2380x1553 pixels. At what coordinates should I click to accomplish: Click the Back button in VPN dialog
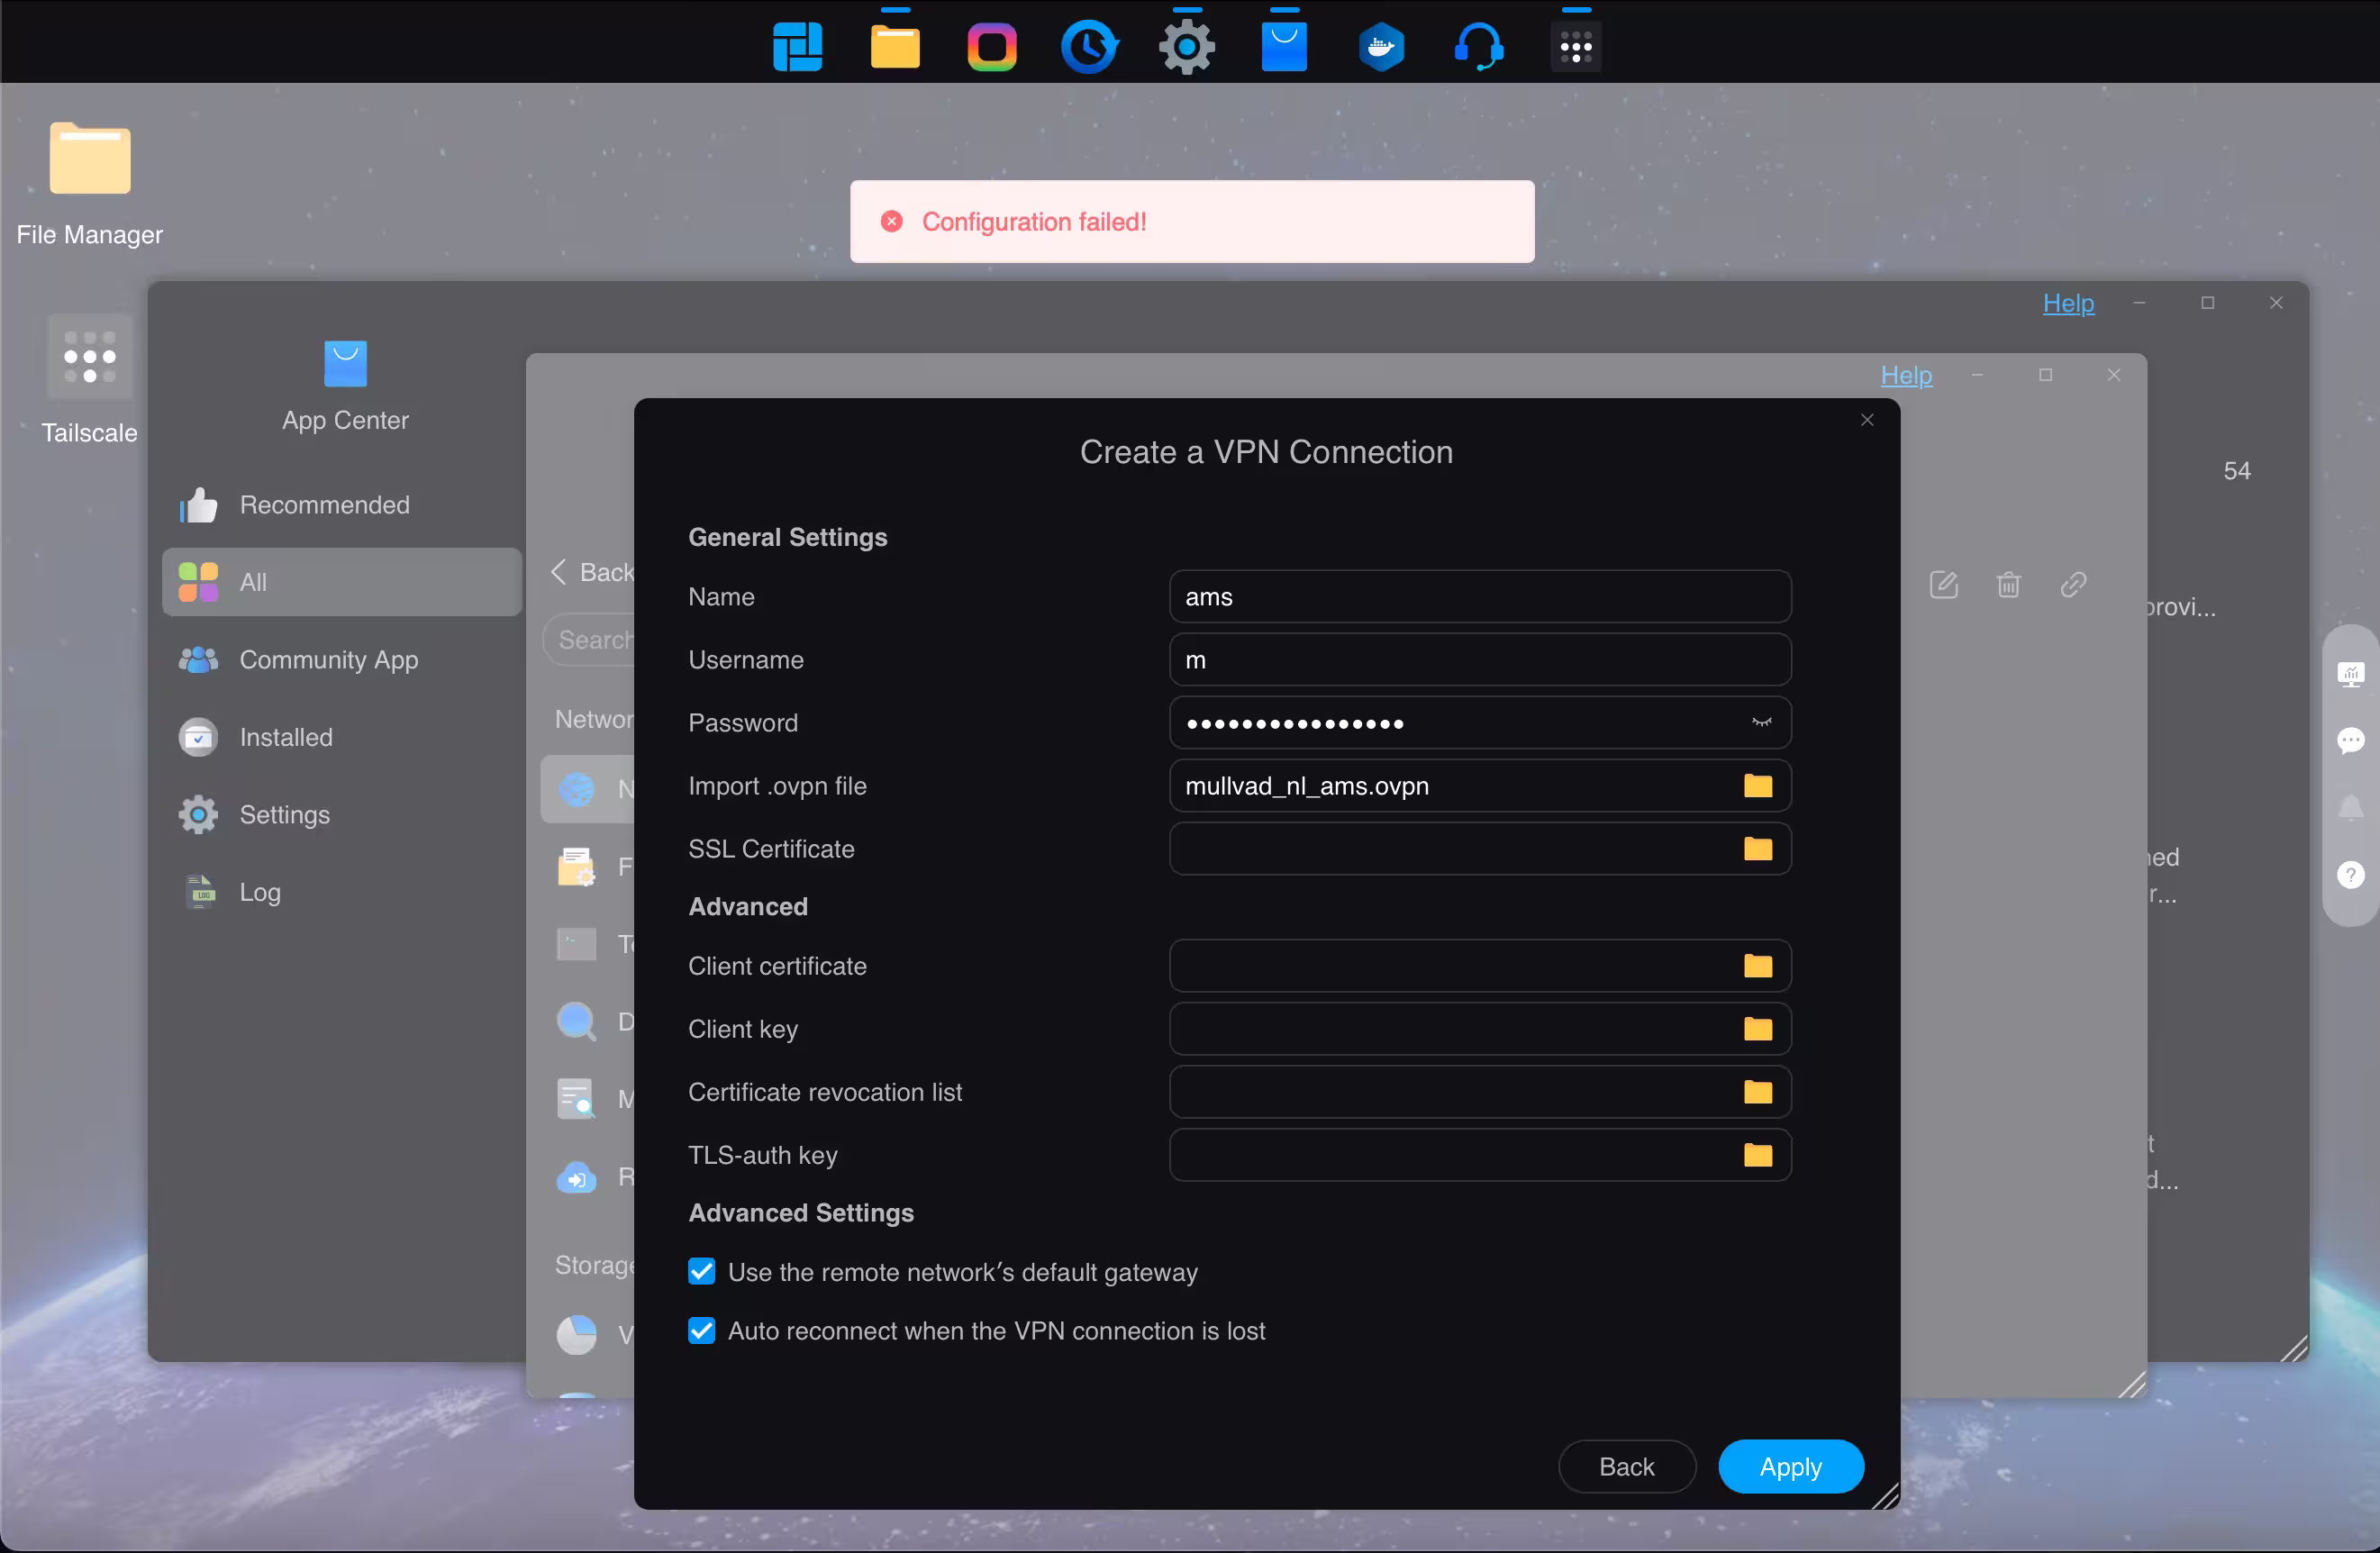coord(1626,1466)
